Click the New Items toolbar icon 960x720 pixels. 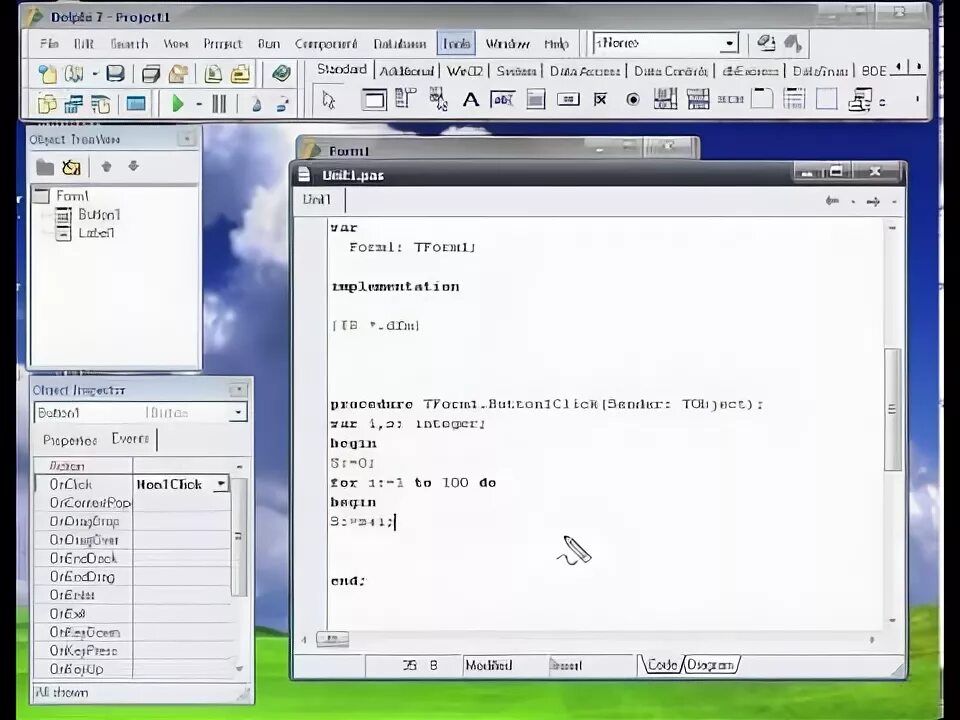tap(47, 74)
